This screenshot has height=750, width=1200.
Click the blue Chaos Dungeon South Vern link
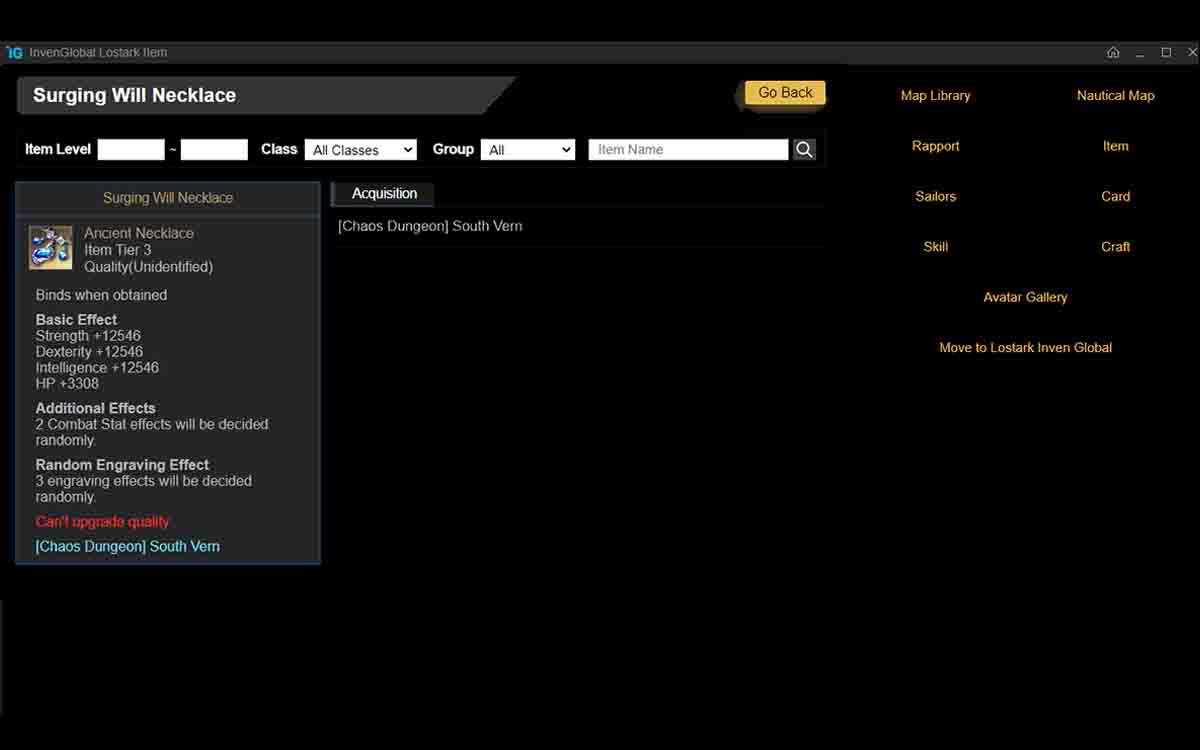[128, 547]
